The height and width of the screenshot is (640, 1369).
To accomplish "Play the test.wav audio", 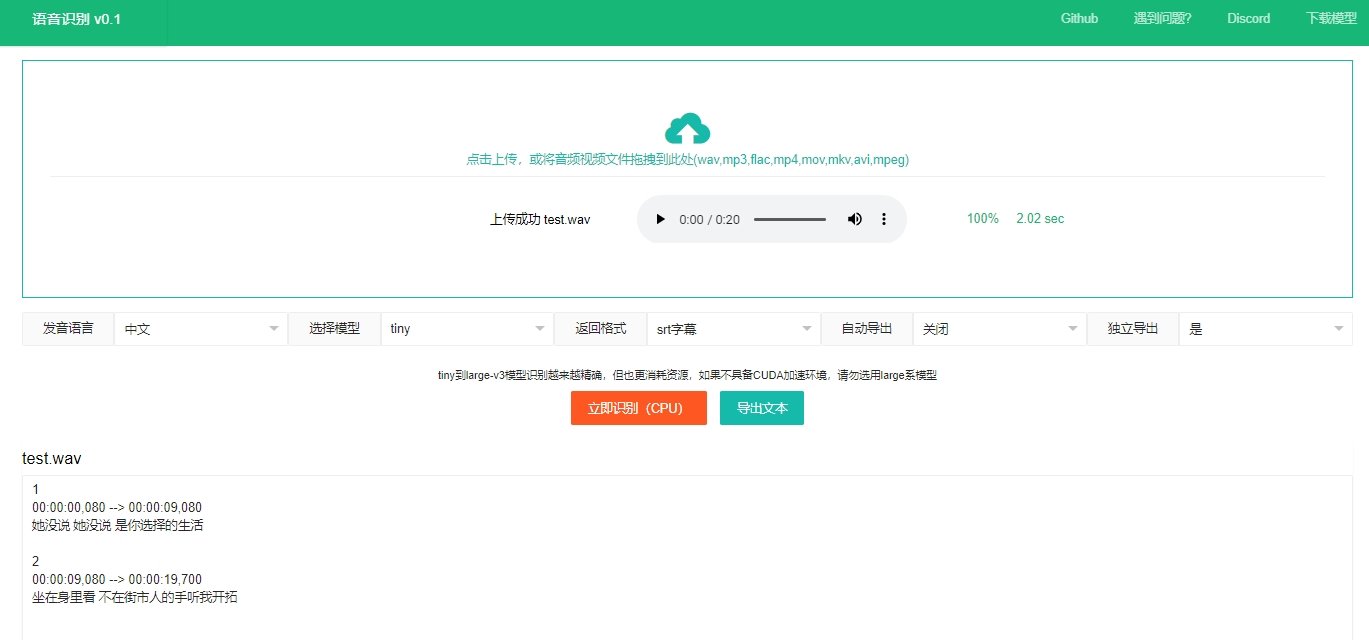I will point(660,219).
